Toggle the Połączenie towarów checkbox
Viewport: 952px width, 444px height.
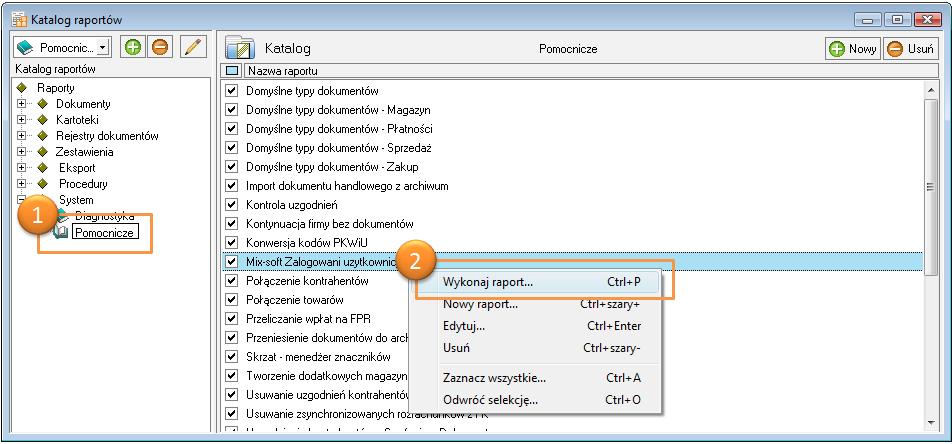click(x=232, y=300)
